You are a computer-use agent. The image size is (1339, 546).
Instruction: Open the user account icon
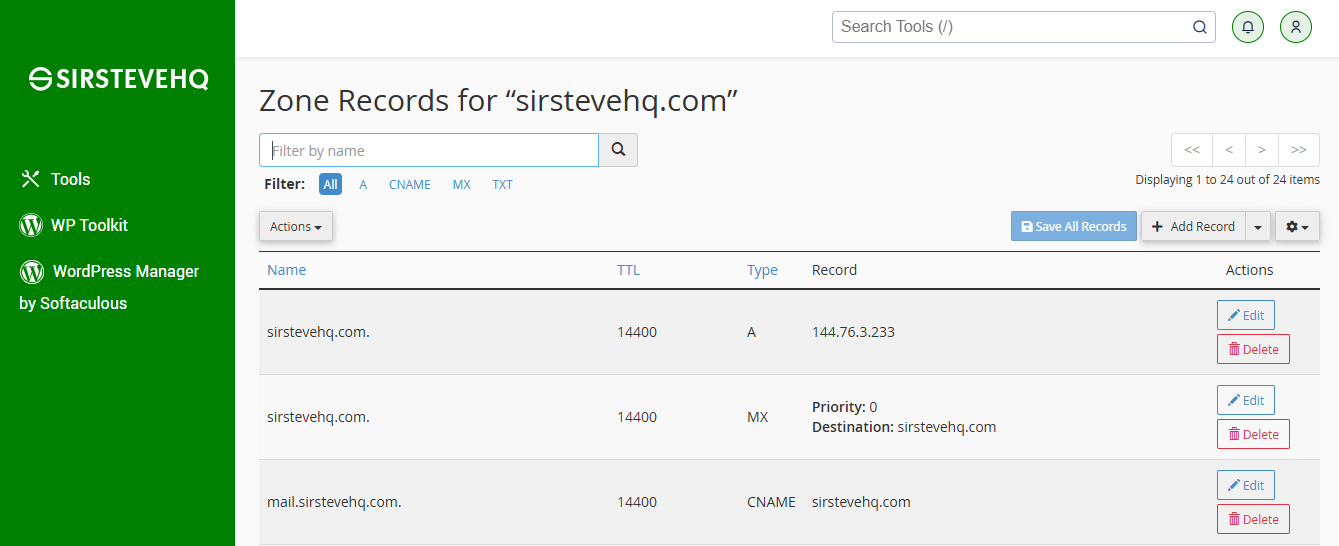(1295, 27)
